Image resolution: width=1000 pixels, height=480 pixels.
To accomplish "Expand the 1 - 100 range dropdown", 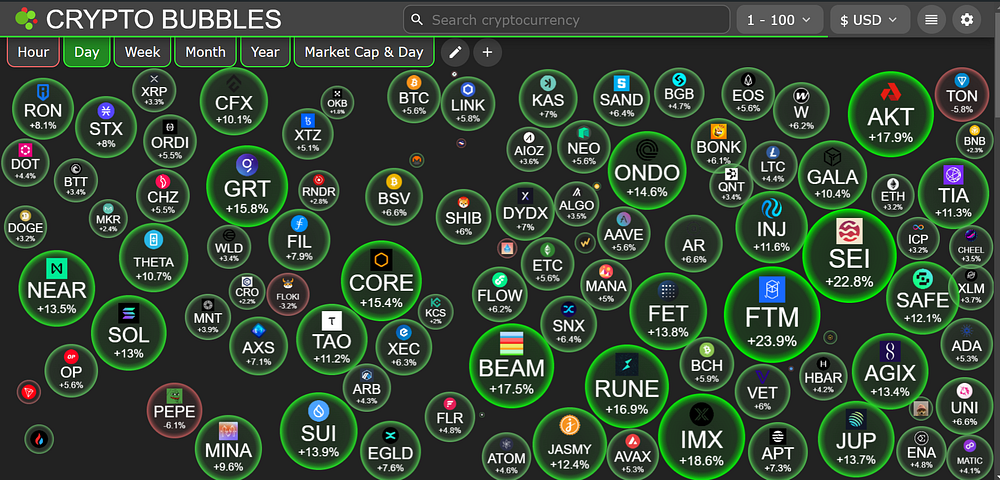I will (779, 20).
